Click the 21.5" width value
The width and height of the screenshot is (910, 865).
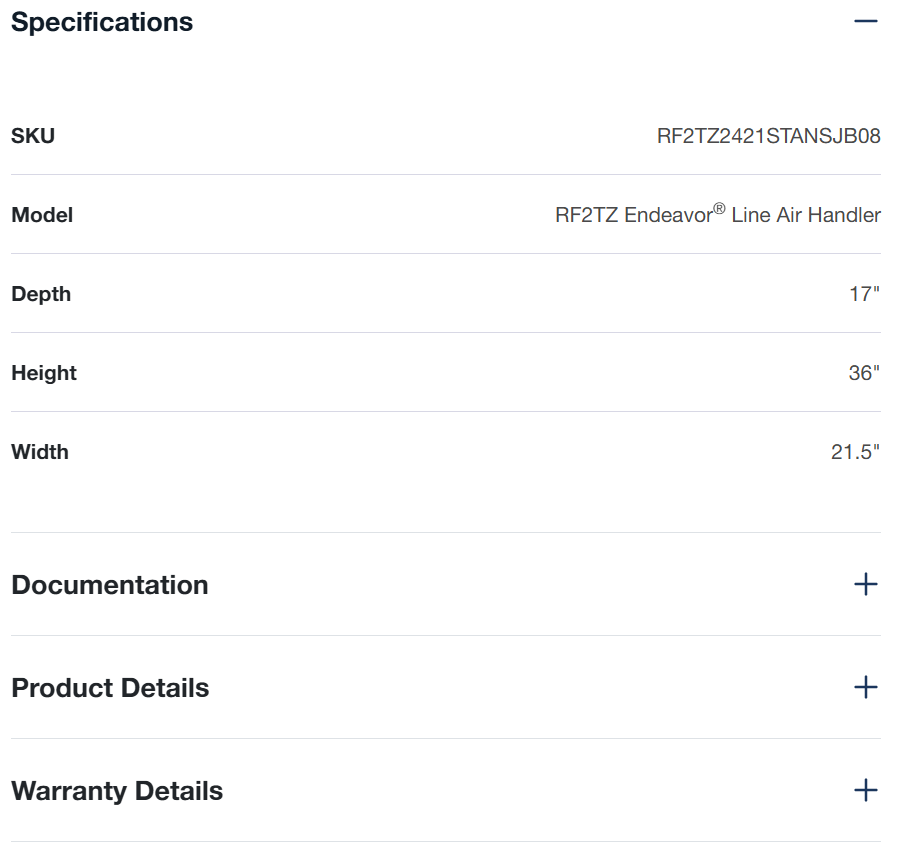[x=855, y=452]
